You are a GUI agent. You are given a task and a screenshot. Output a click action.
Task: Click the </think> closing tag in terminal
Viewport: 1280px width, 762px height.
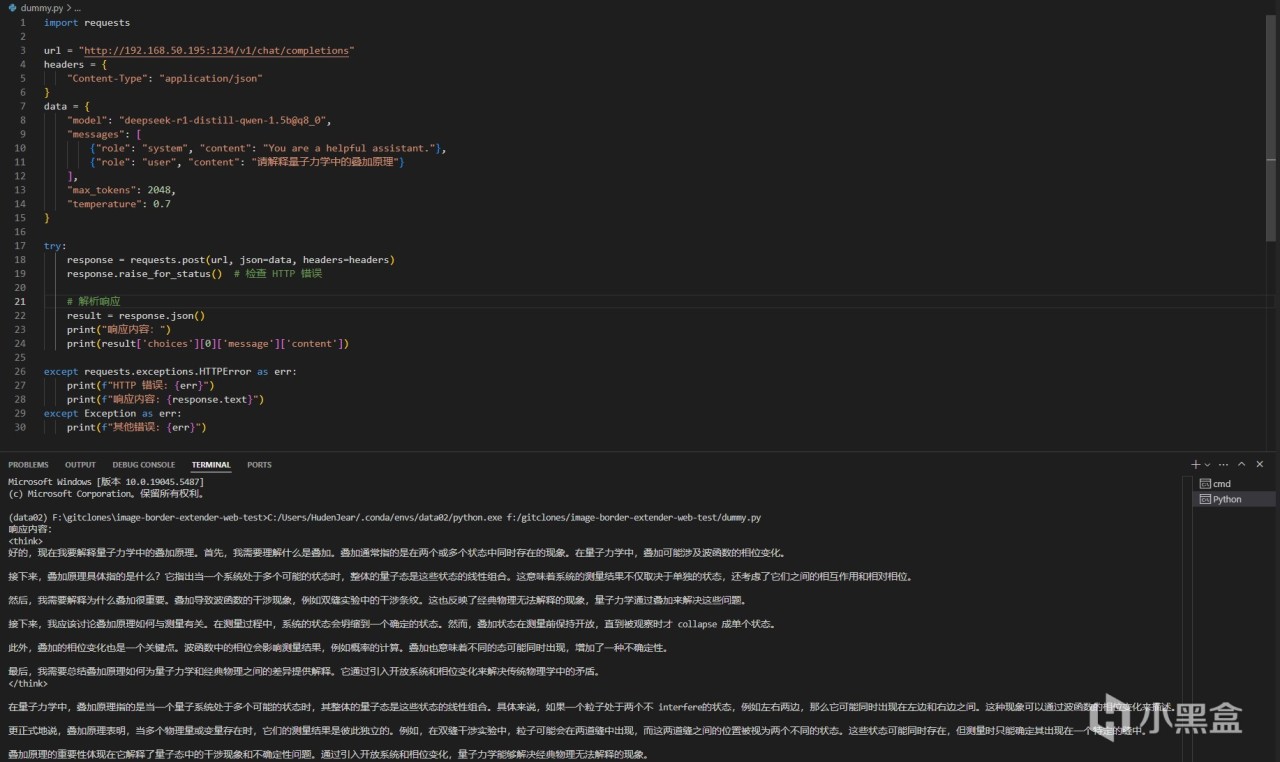click(28, 684)
